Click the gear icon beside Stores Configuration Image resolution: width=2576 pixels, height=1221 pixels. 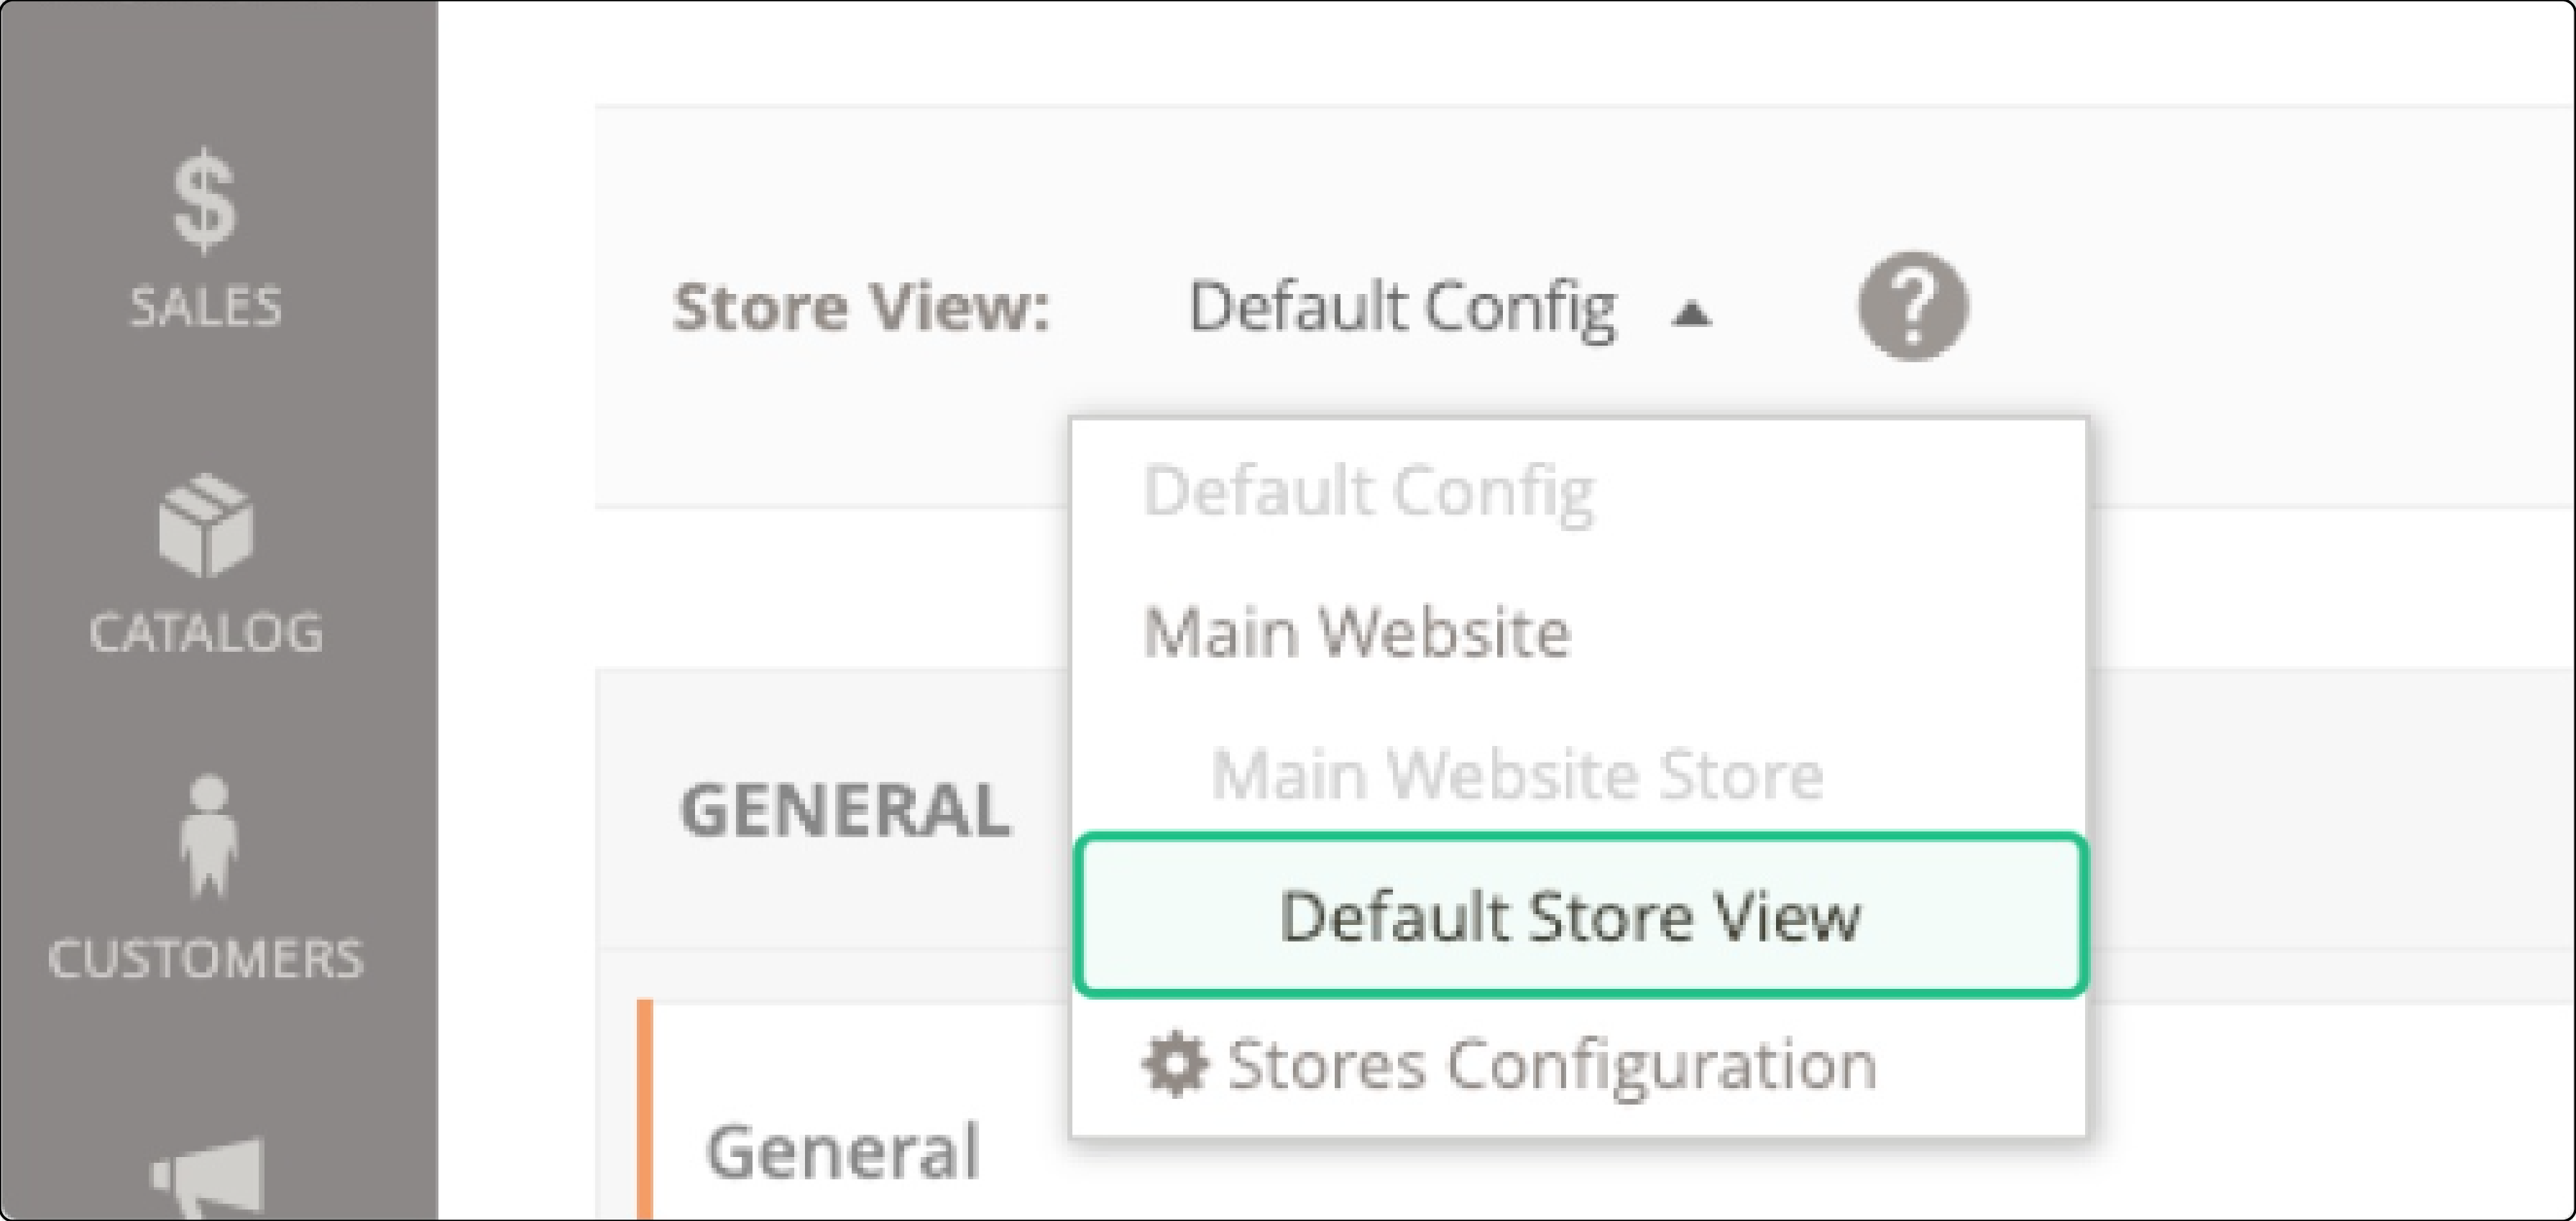(1174, 1064)
